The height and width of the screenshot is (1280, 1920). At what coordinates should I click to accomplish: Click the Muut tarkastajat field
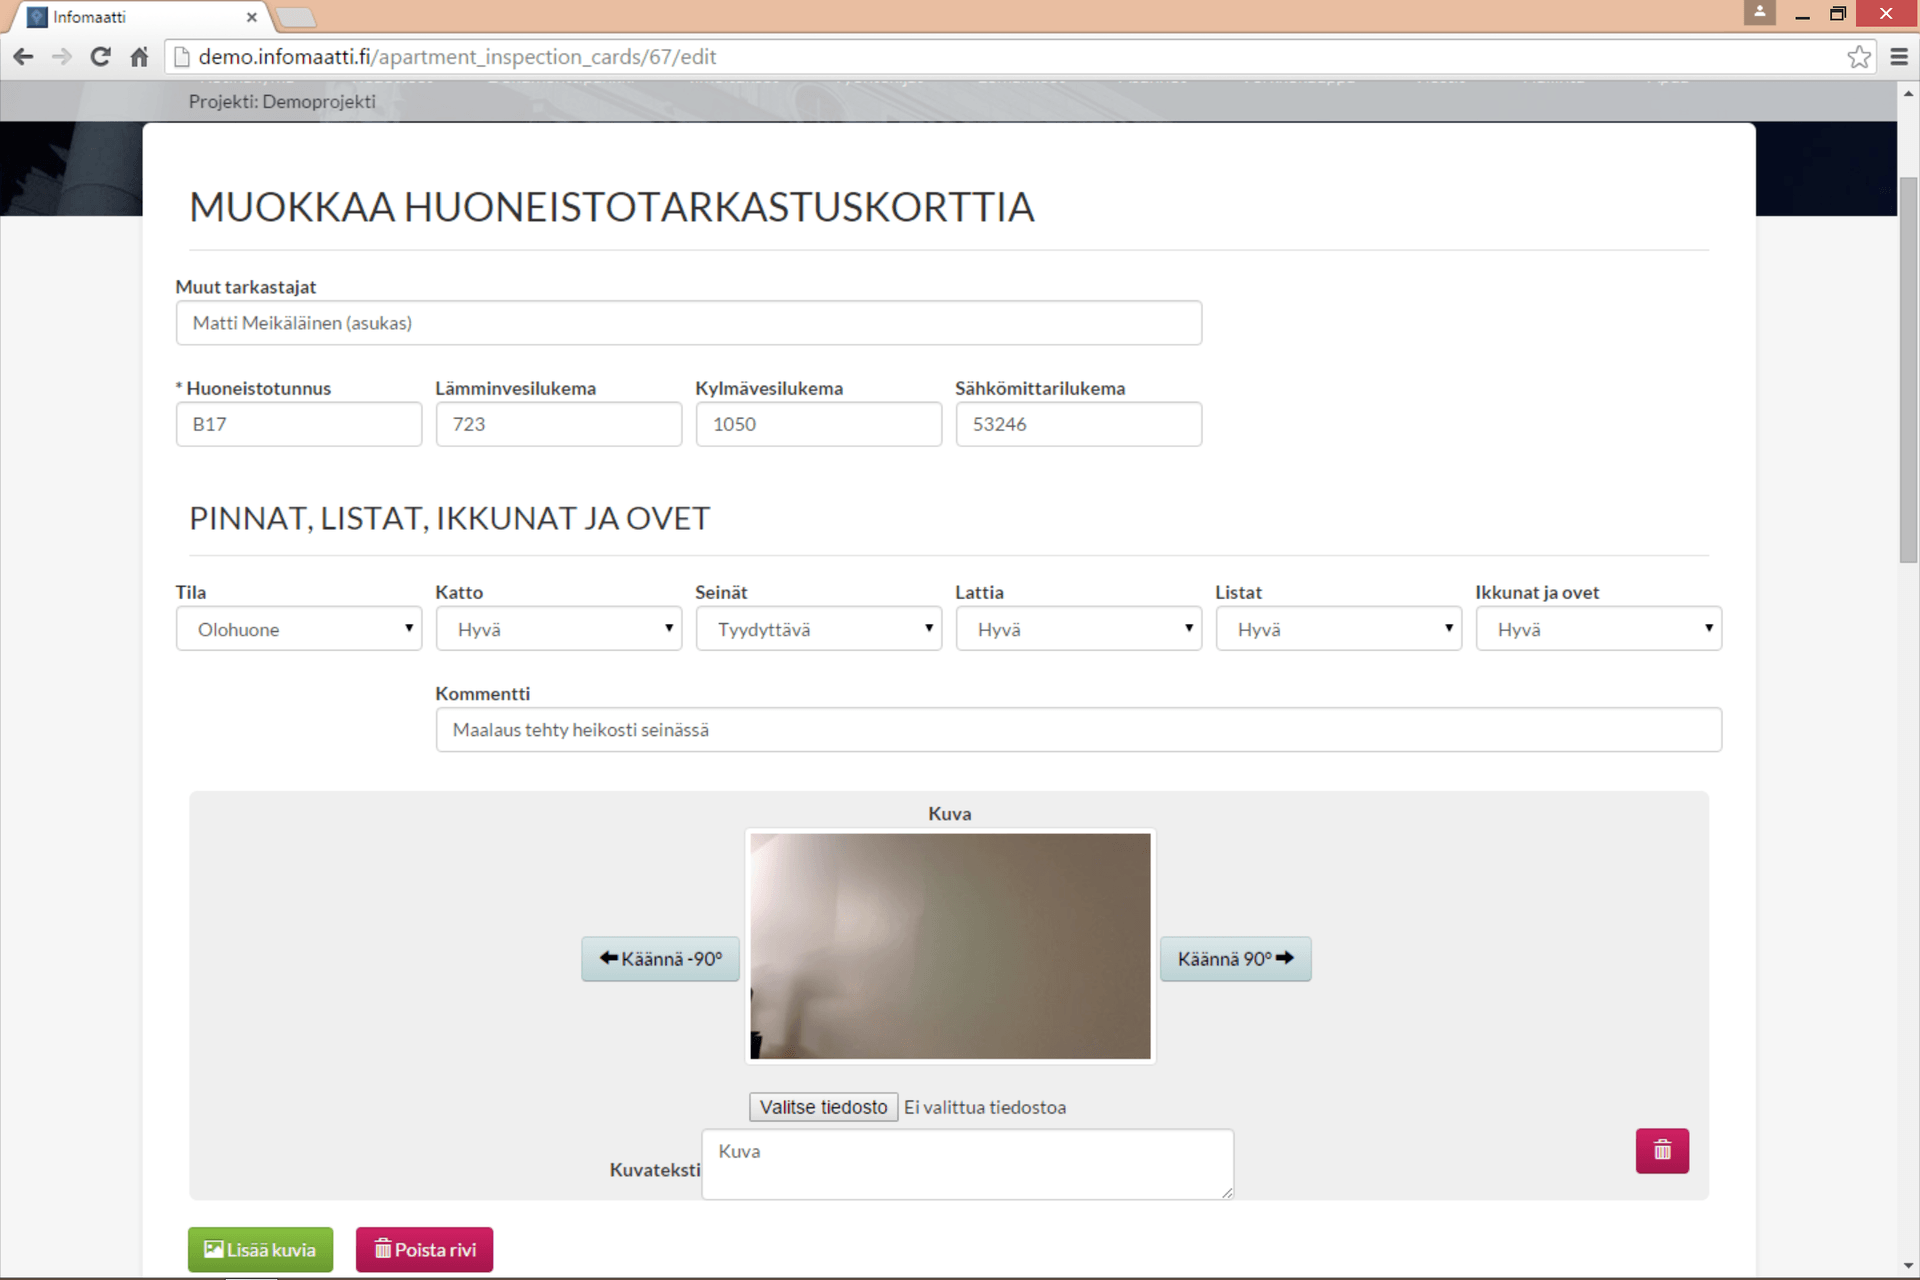pos(689,323)
